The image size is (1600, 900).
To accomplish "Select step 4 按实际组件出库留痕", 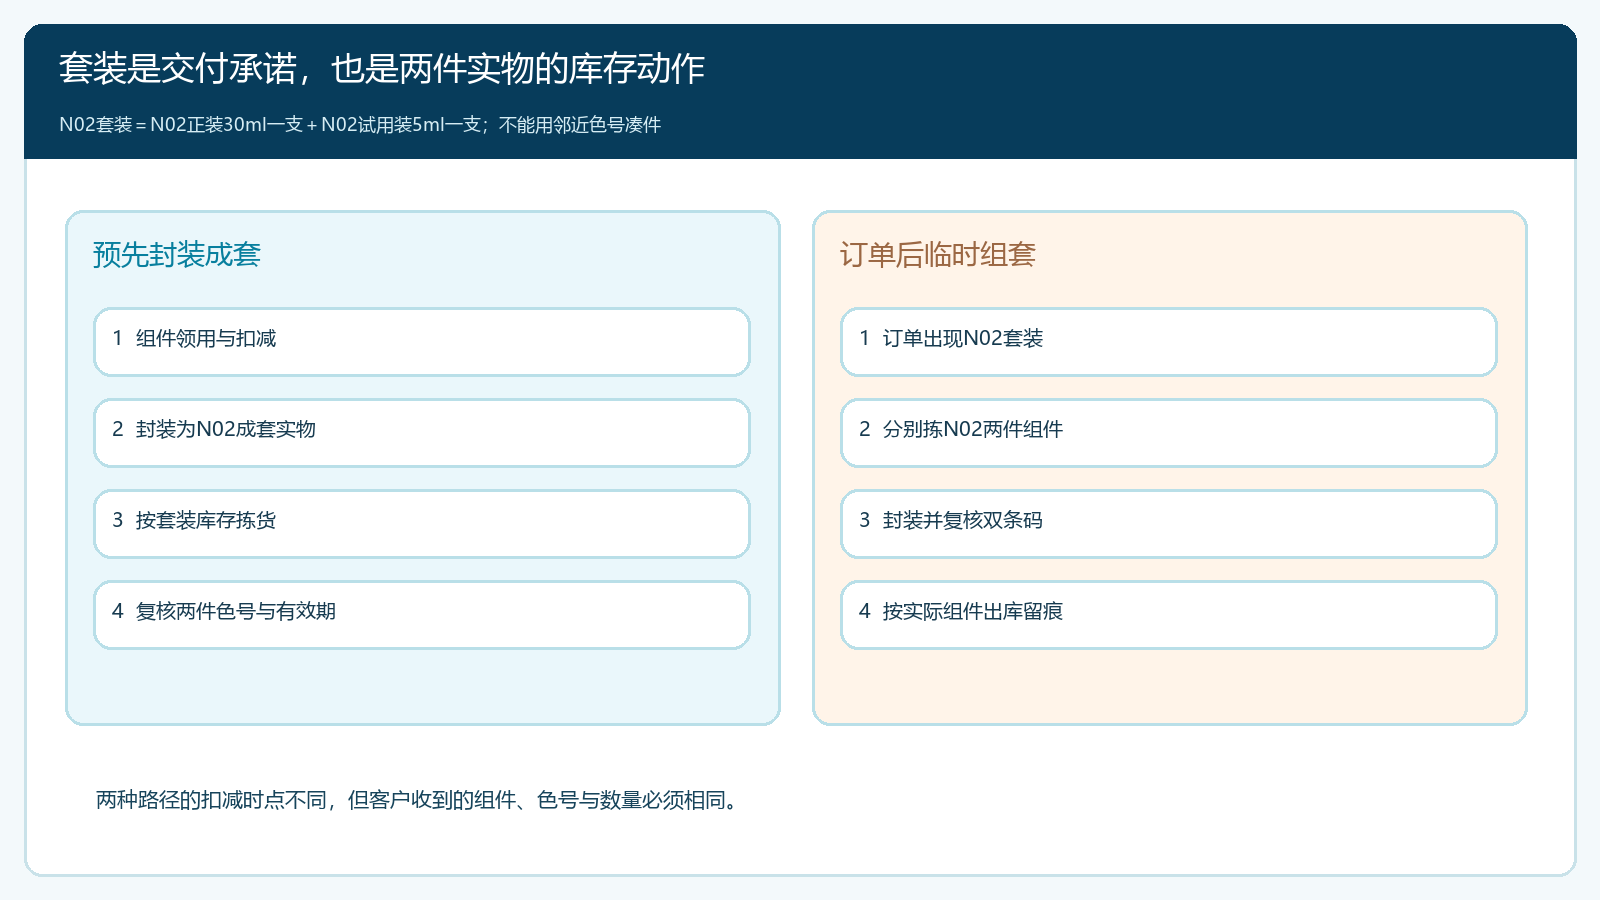I will click(x=1169, y=615).
